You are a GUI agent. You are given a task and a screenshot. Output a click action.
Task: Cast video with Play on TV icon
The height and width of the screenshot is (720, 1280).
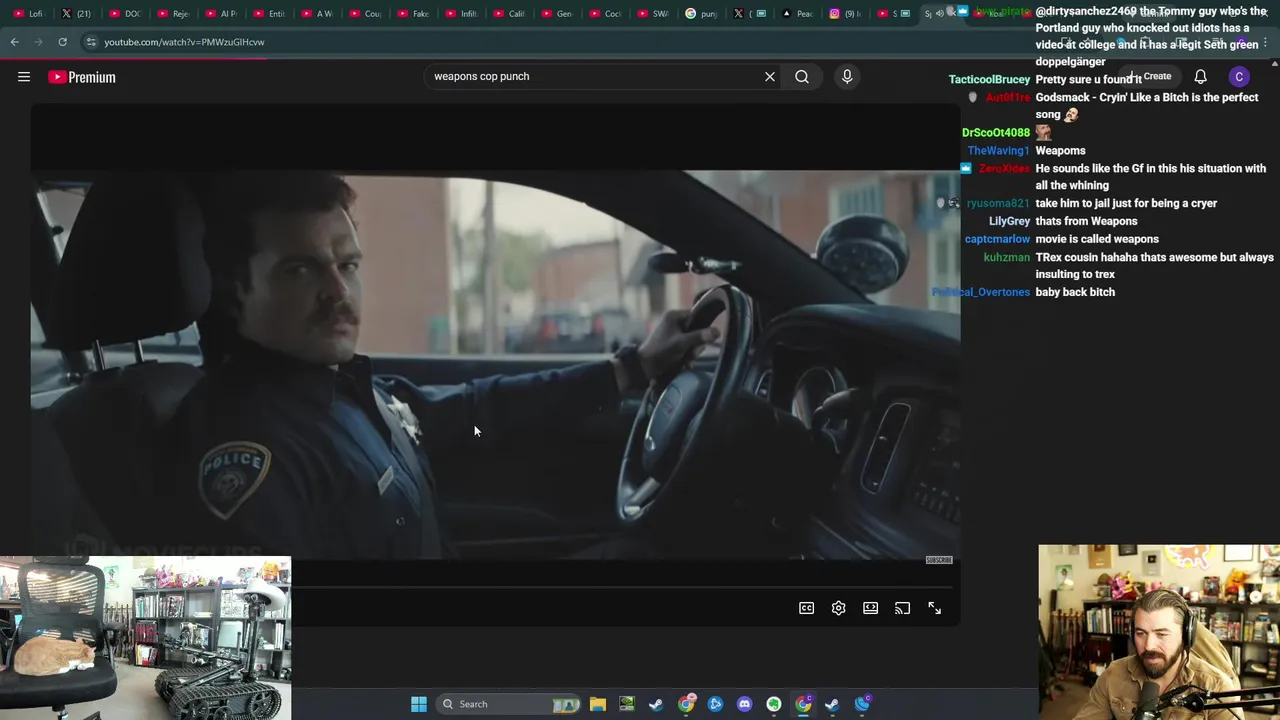[903, 608]
